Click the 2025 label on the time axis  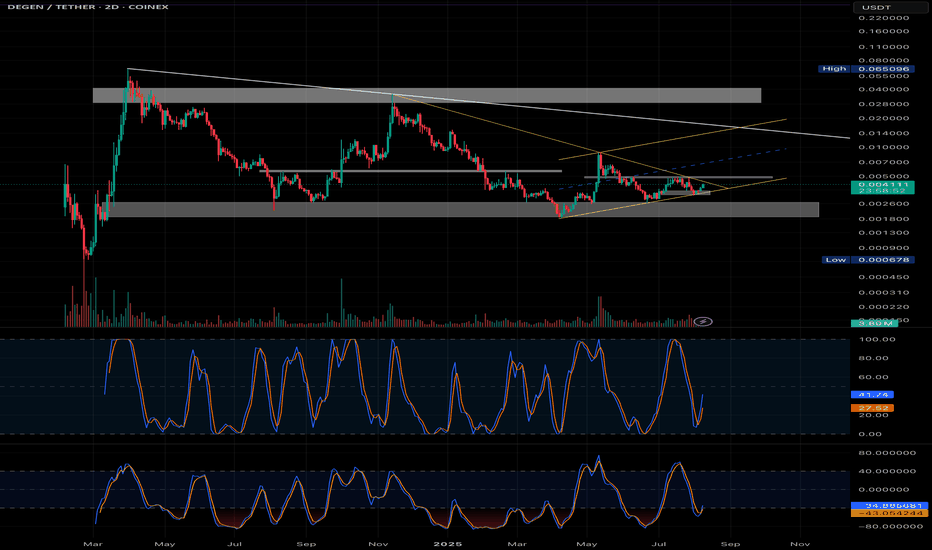pos(448,544)
